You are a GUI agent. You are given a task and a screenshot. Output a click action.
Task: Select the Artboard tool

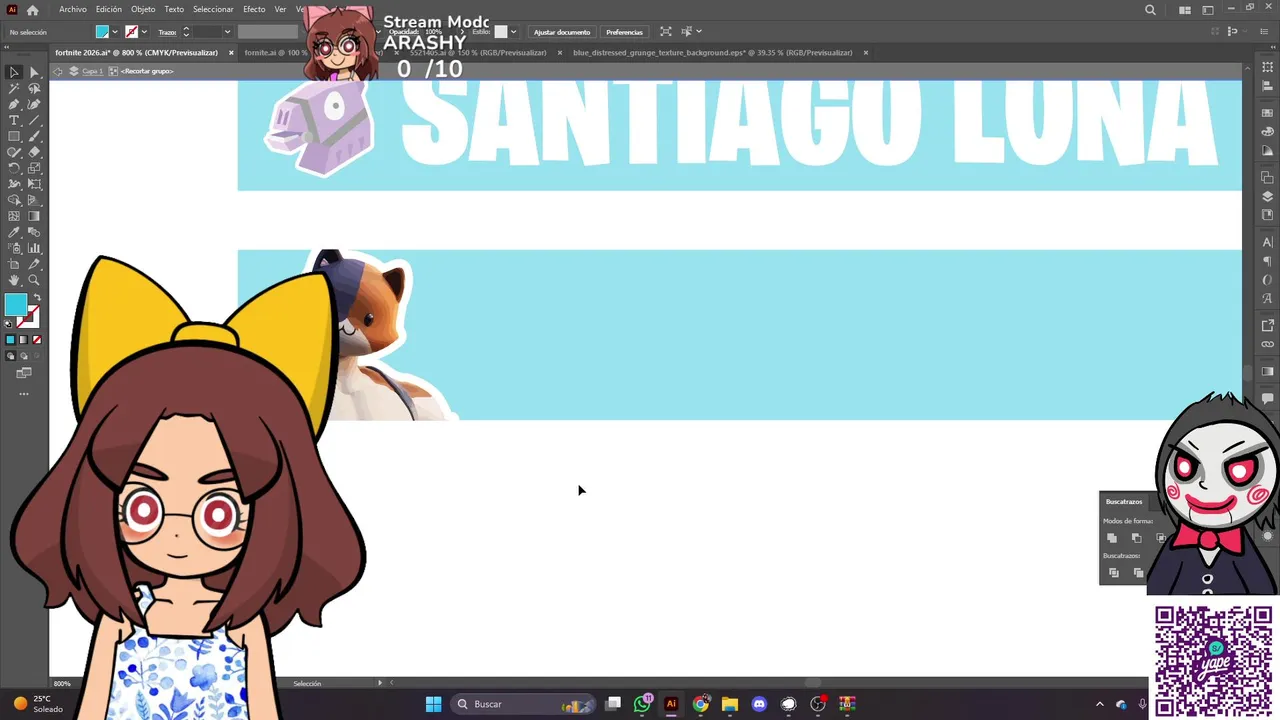coord(14,264)
